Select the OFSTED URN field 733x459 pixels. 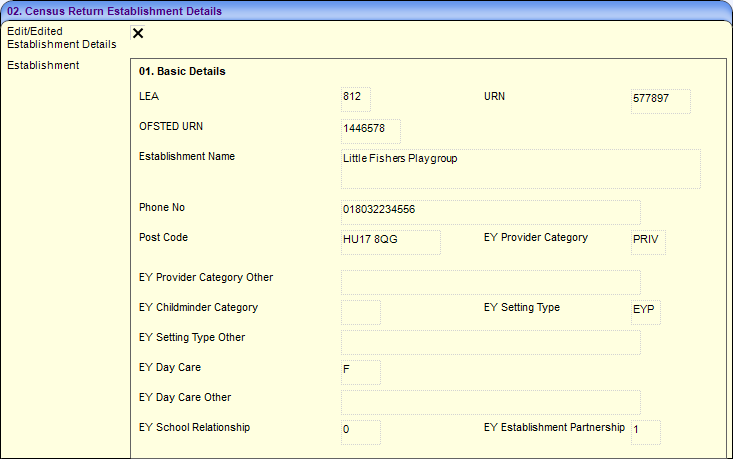click(x=370, y=130)
